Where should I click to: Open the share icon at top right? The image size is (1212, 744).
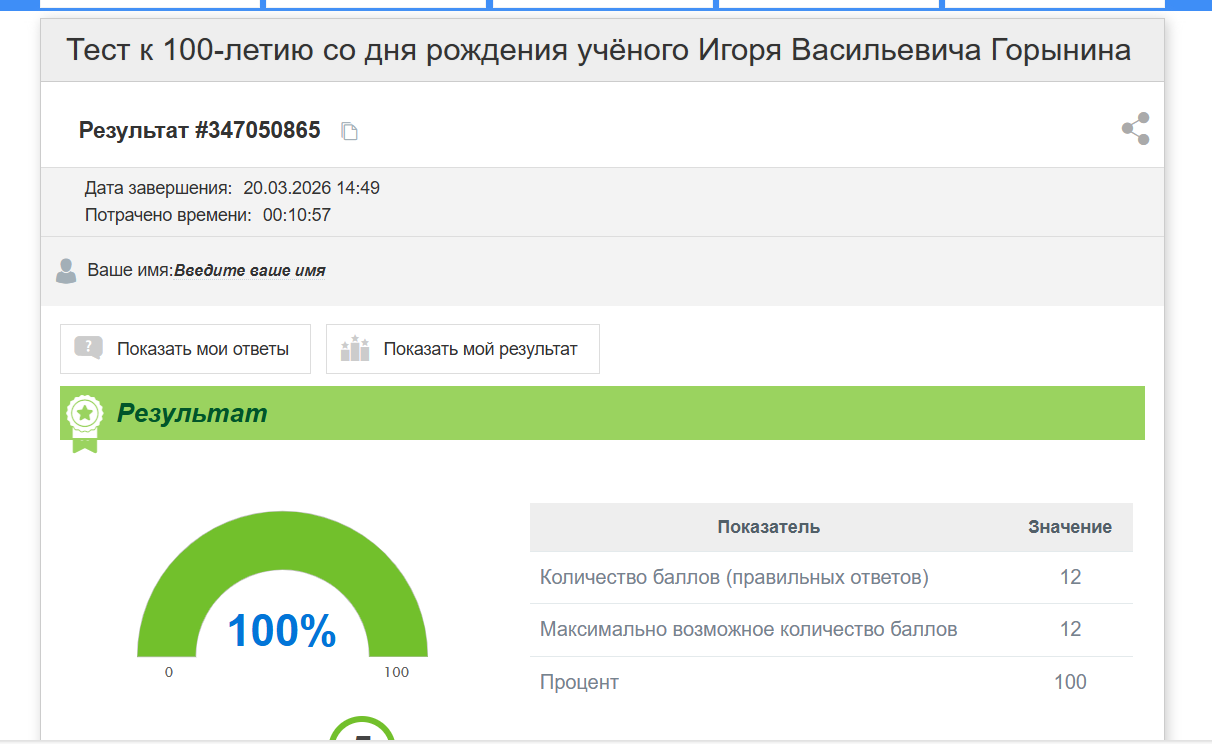point(1135,129)
